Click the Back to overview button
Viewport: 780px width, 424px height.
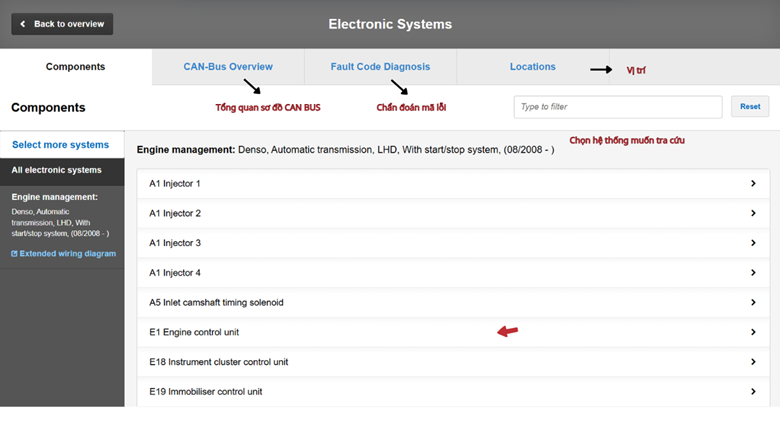click(62, 24)
